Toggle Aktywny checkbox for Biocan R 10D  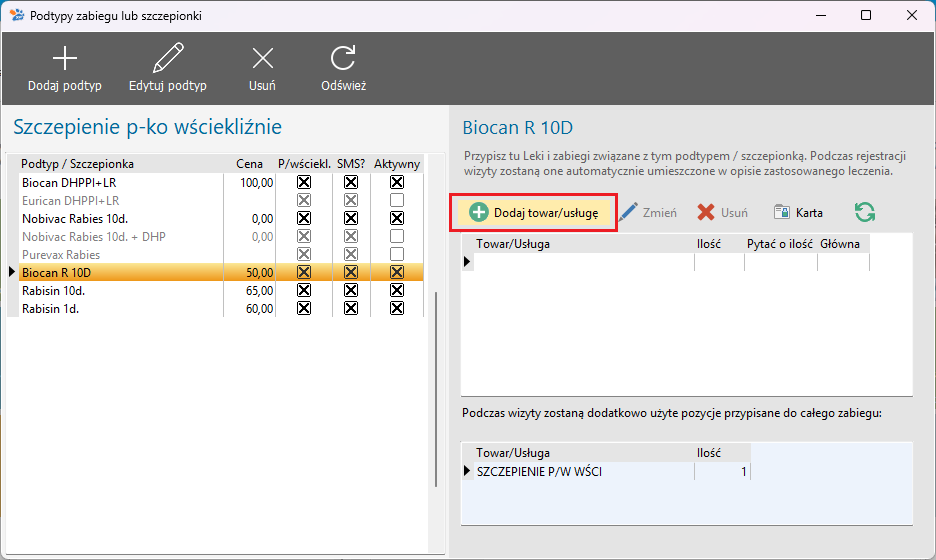397,272
